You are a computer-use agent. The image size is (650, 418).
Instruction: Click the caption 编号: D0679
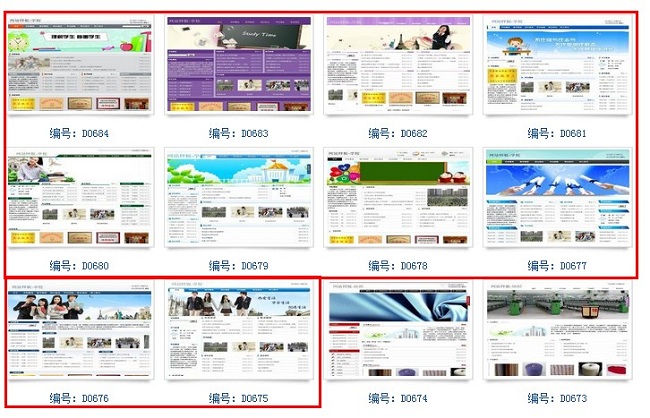239,266
